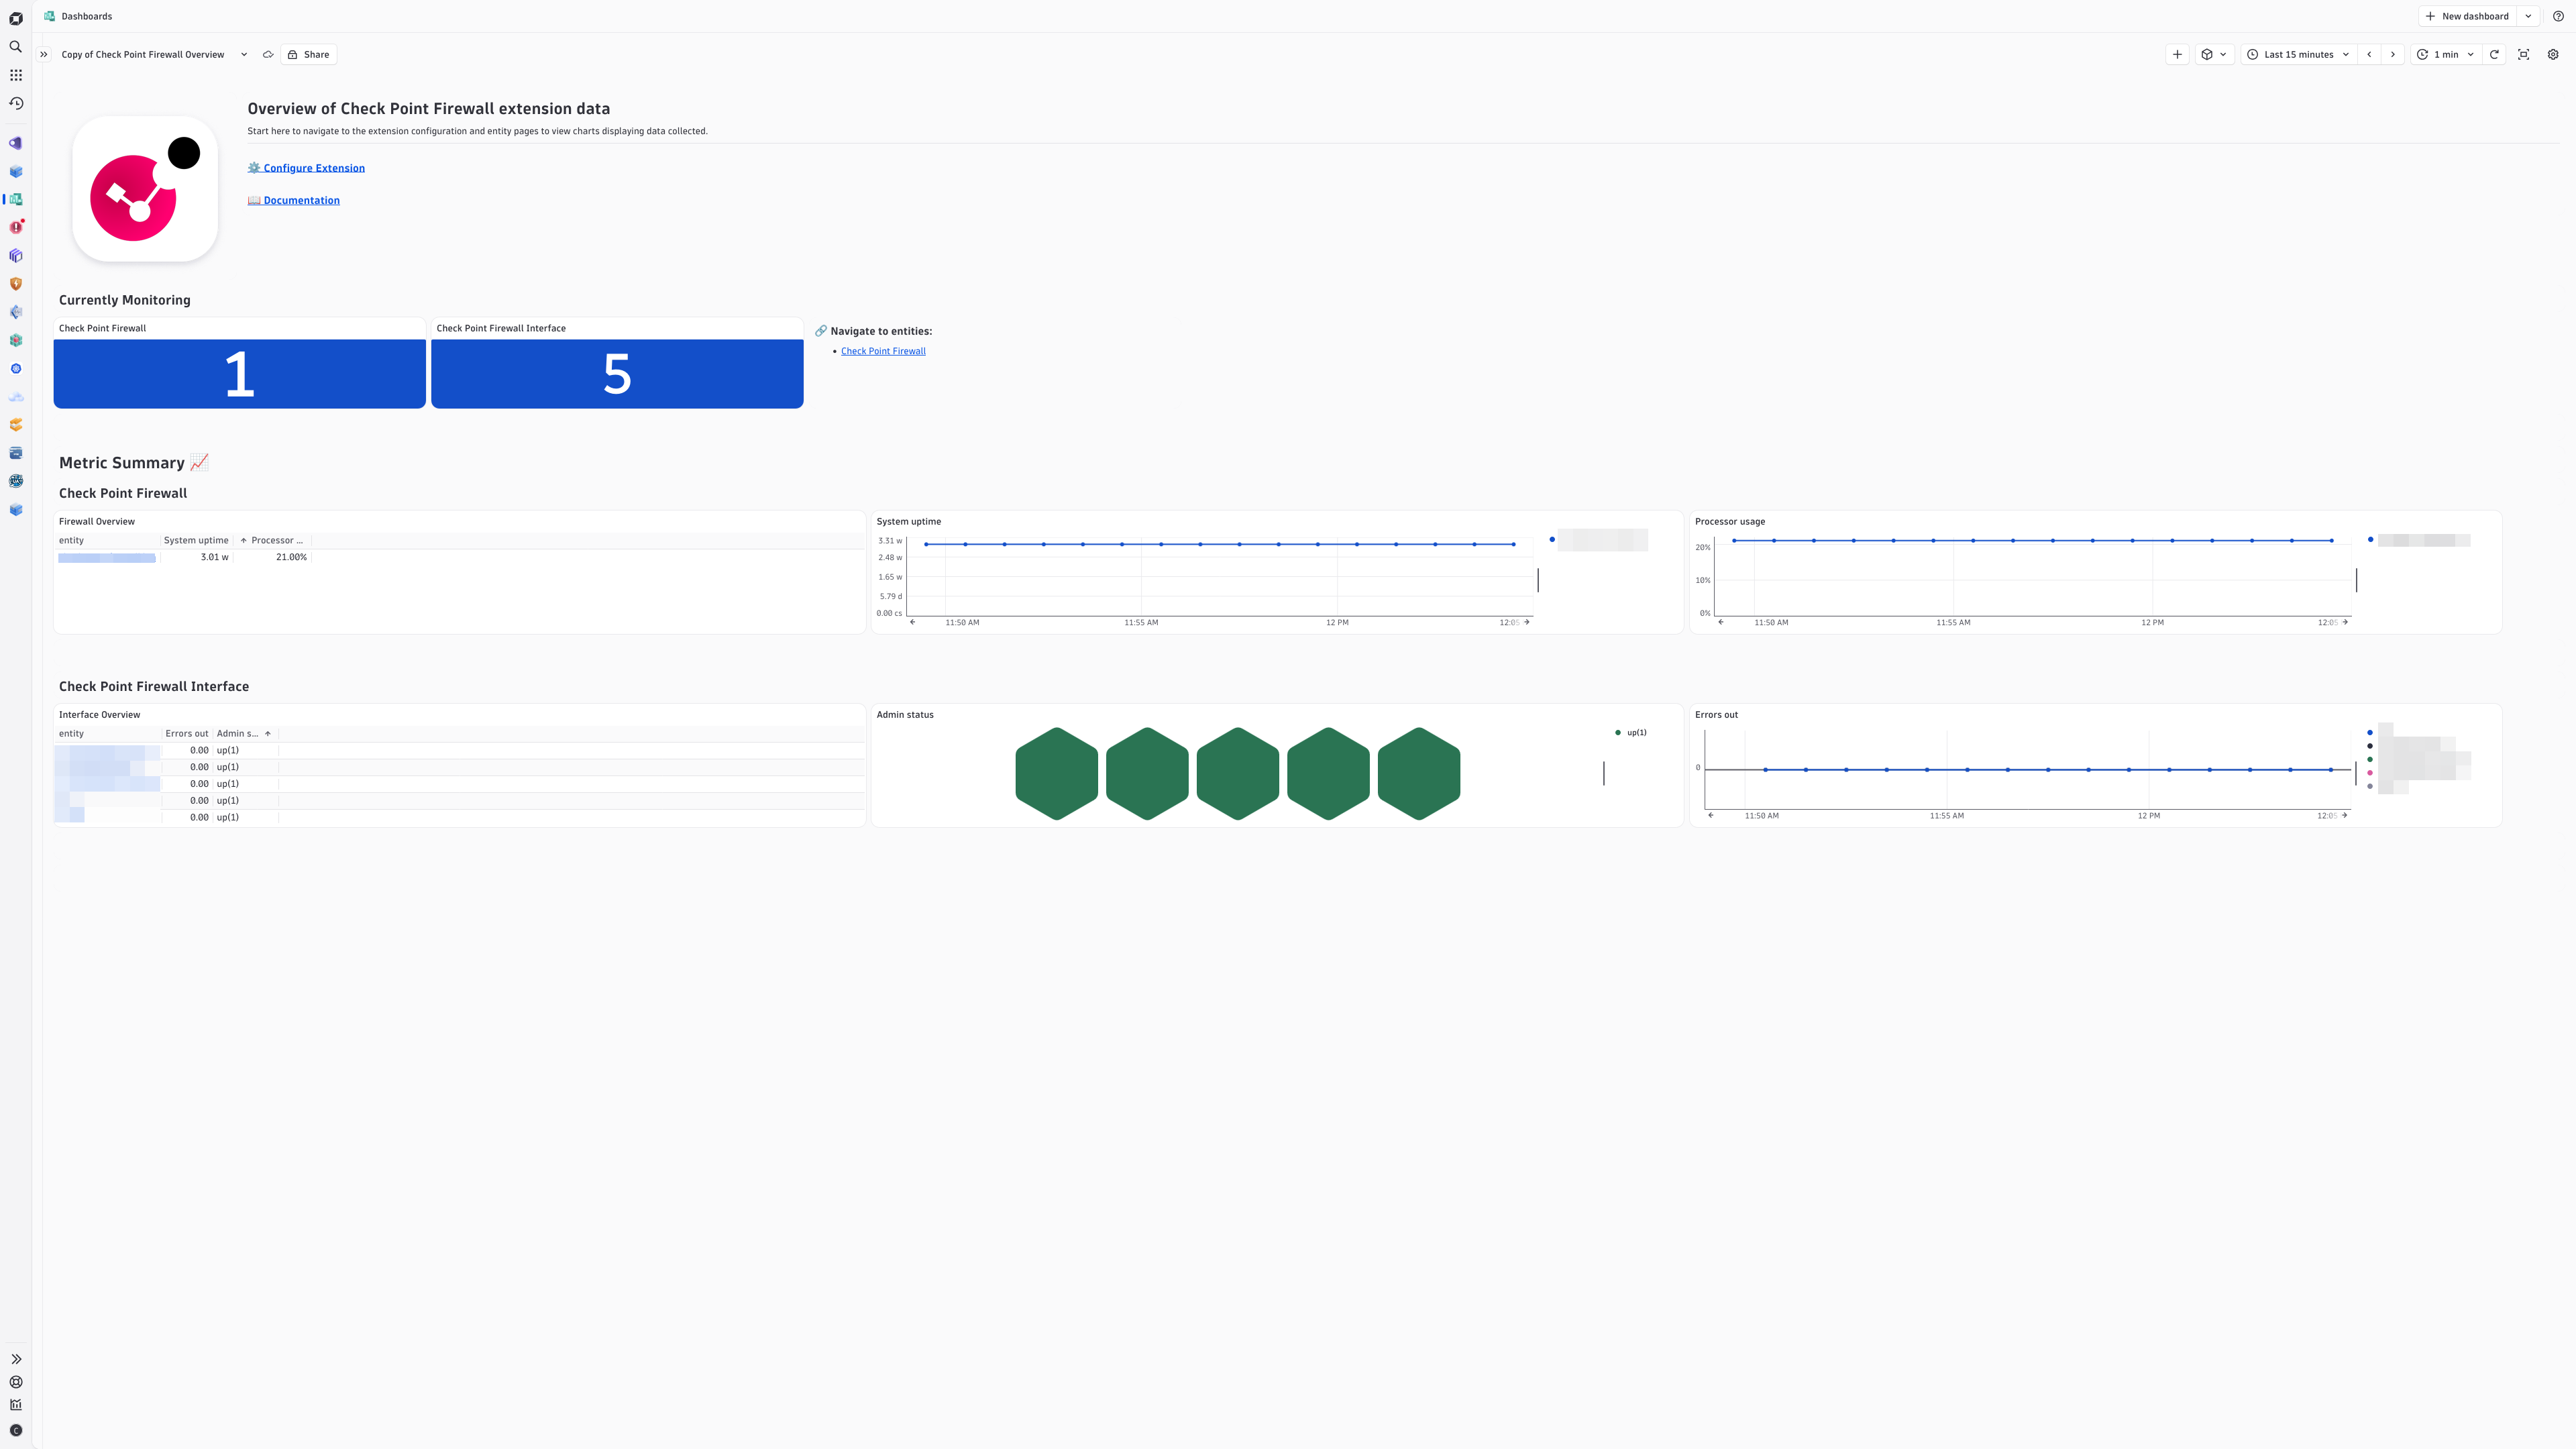Open the orange shield security app

click(x=15, y=284)
